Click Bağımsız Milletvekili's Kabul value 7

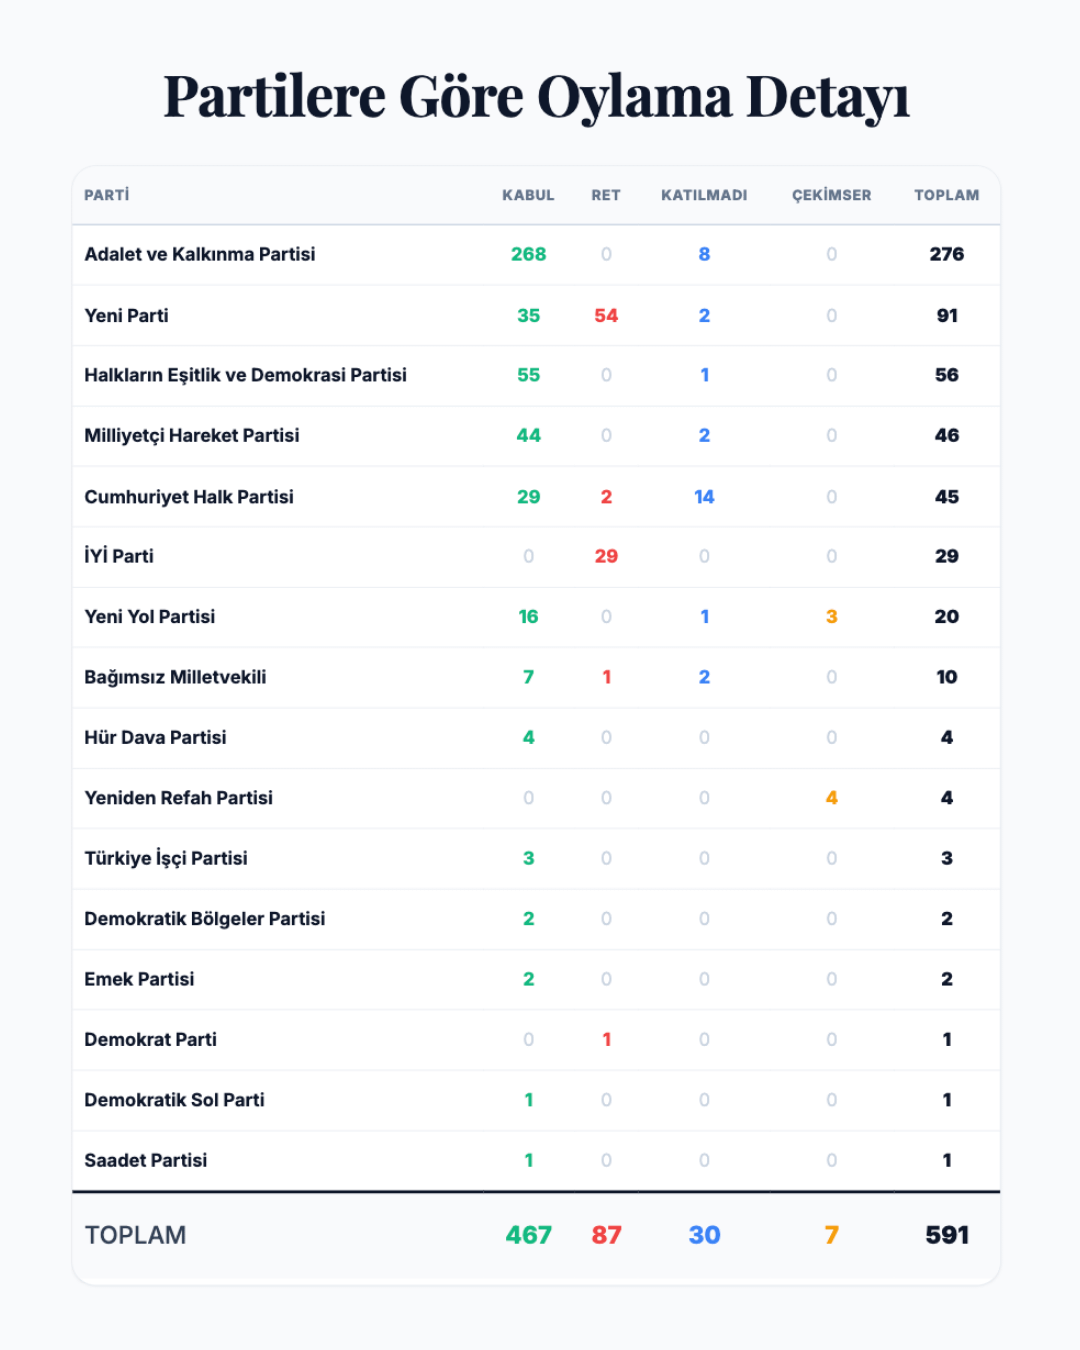[x=528, y=677]
